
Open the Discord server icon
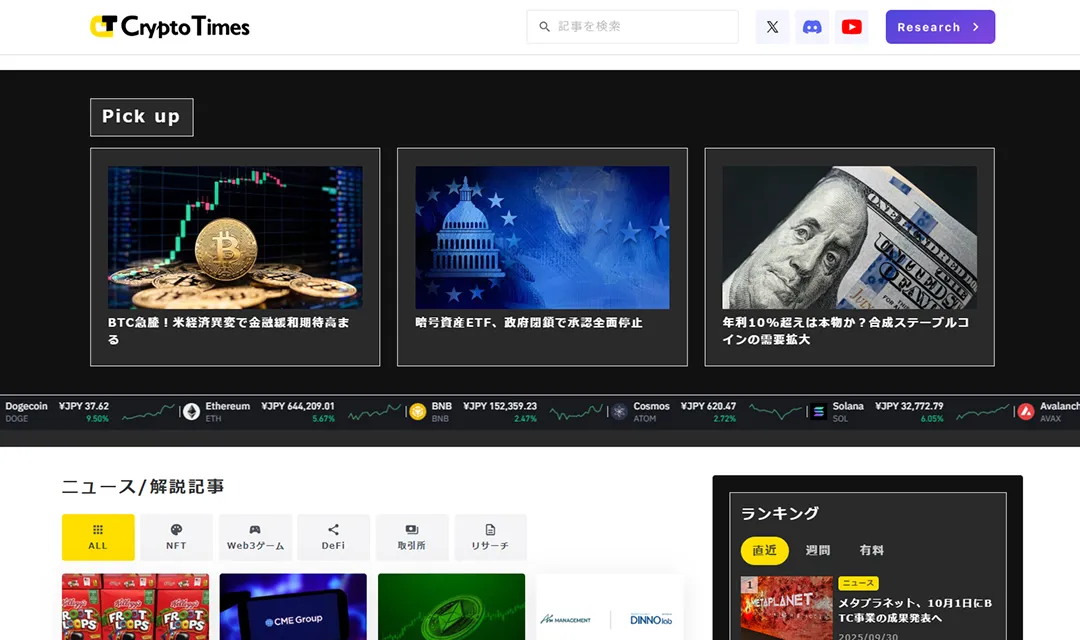(812, 27)
